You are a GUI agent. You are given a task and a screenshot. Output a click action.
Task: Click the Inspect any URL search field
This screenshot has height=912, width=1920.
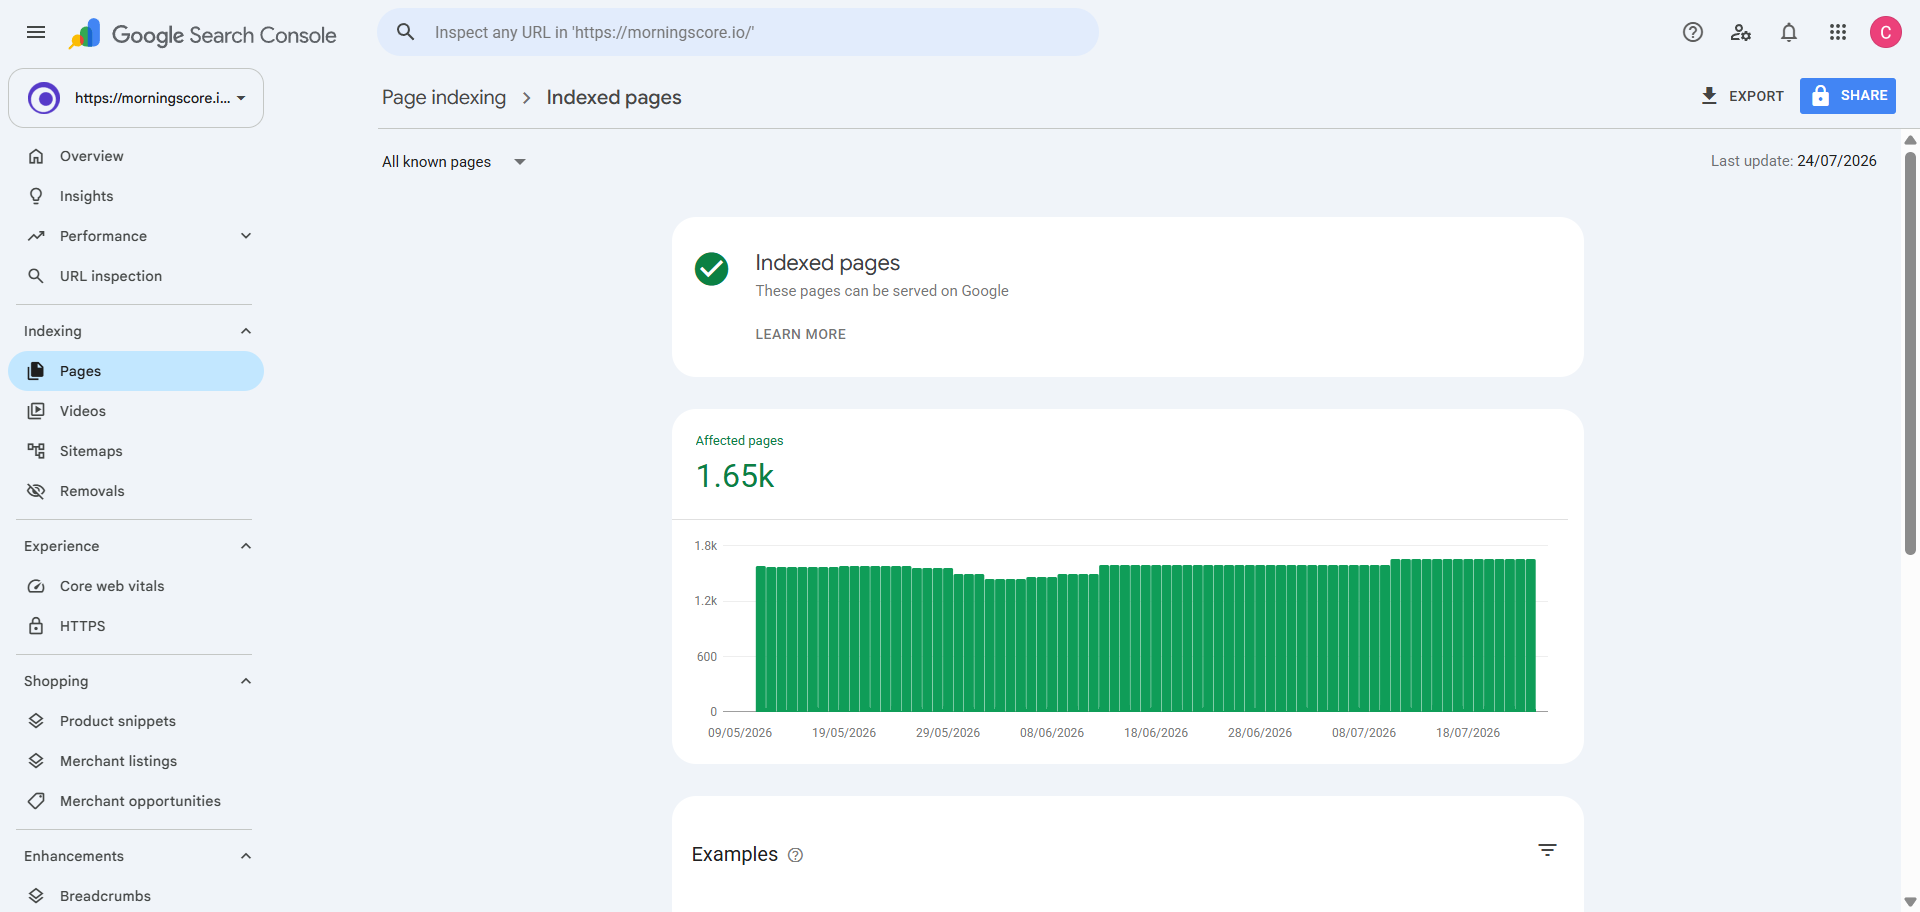coord(738,32)
